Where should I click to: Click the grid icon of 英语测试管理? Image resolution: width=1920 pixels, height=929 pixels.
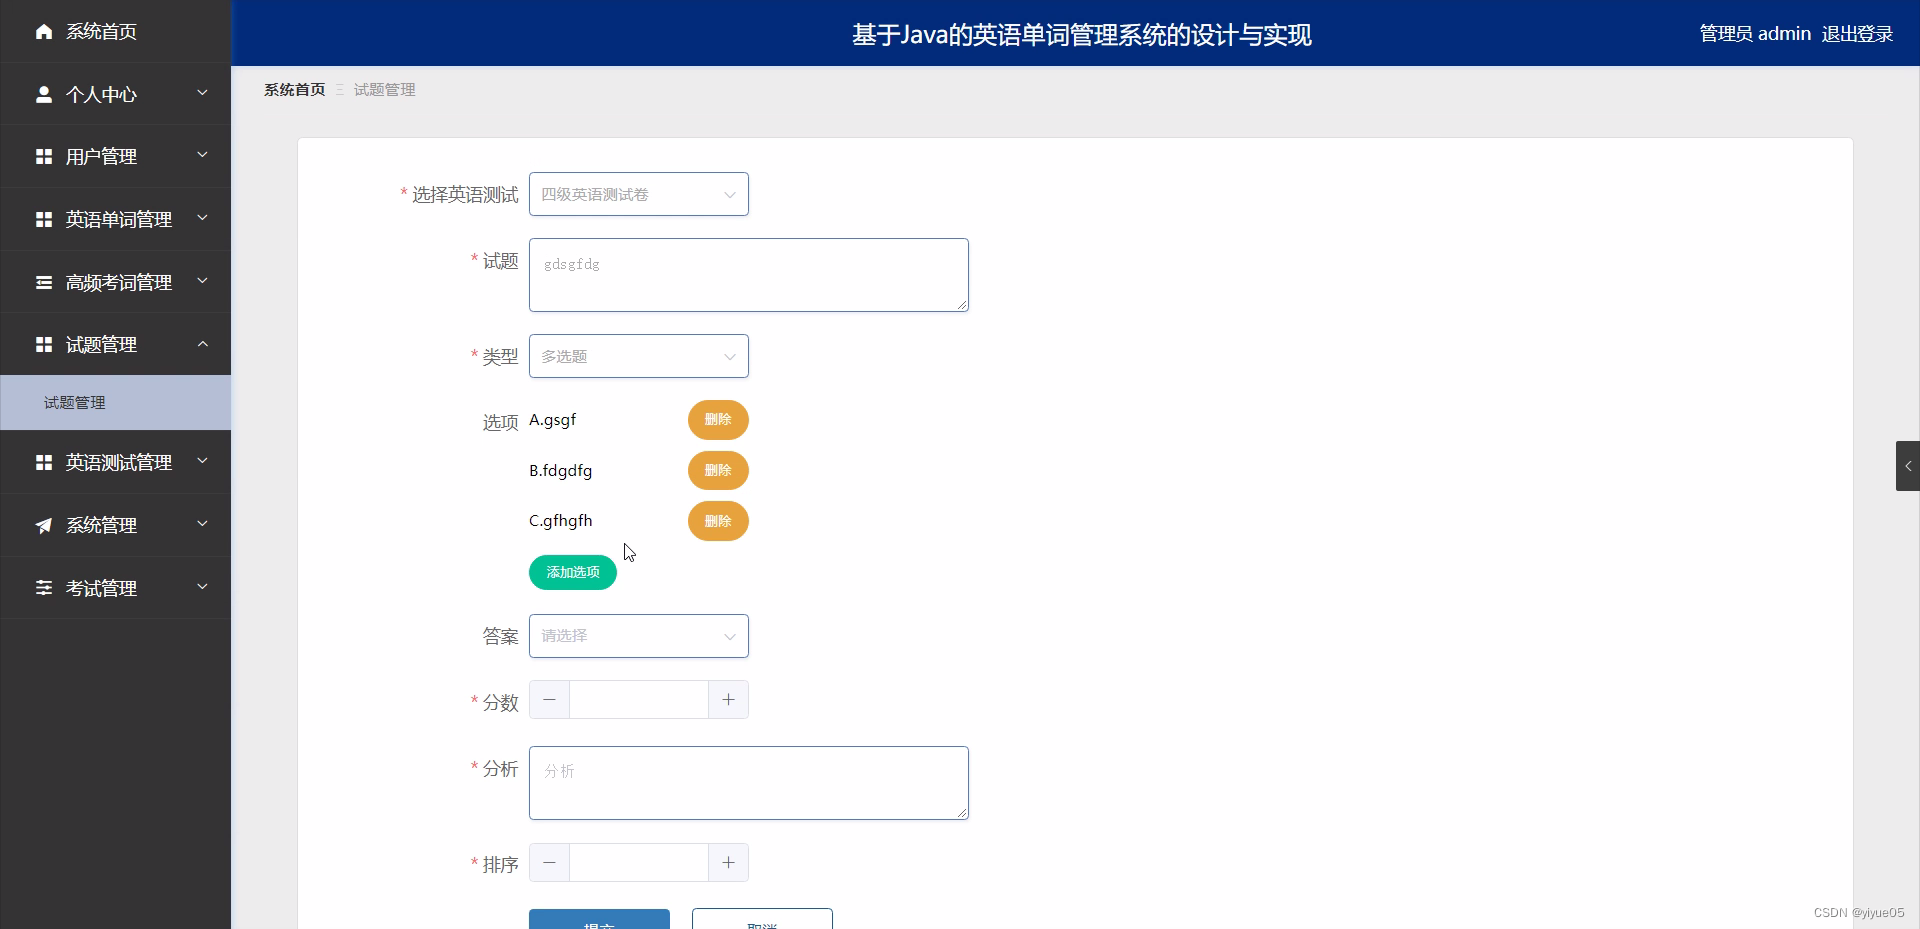pyautogui.click(x=42, y=462)
